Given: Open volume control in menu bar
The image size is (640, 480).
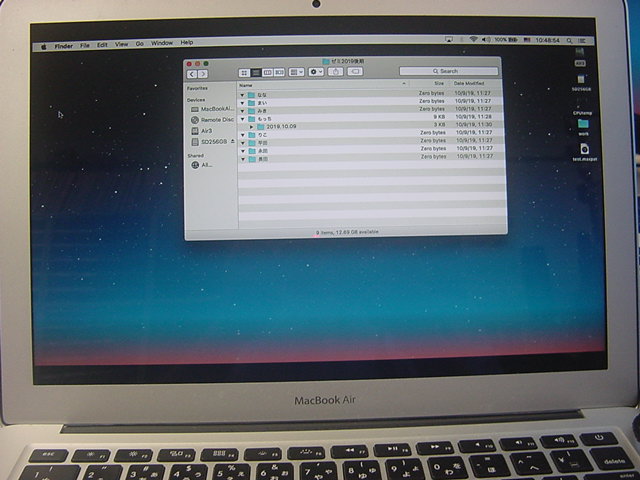Looking at the screenshot, I should [486, 40].
